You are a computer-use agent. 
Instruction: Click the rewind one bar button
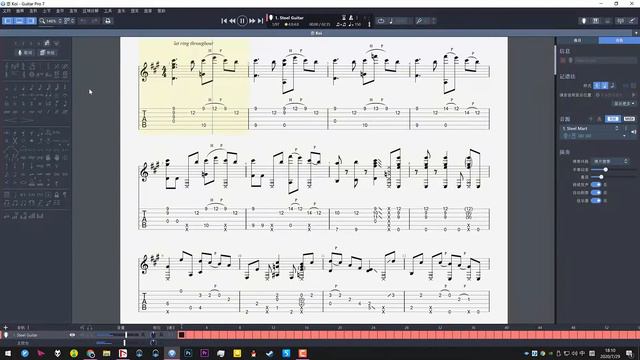[232, 21]
